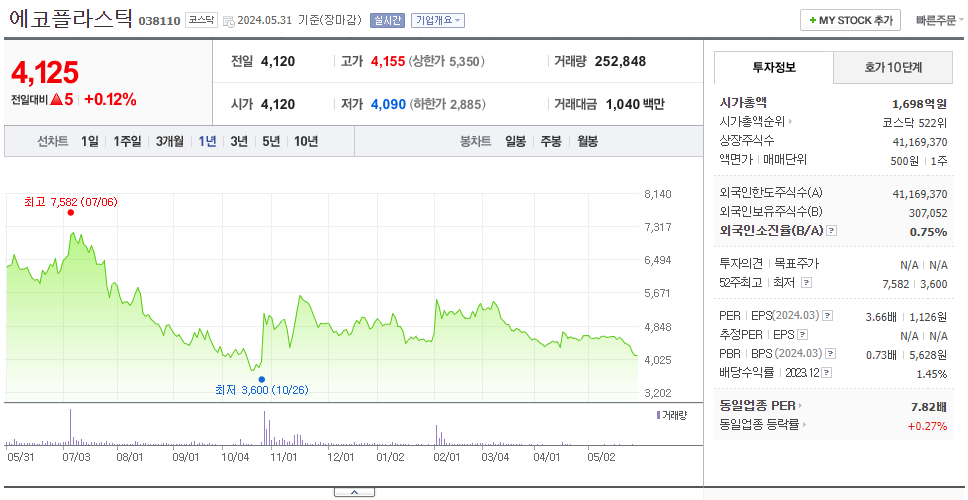Click the 코스닥 522위 rank value
Viewport: 968px width, 500px height.
[x=915, y=122]
